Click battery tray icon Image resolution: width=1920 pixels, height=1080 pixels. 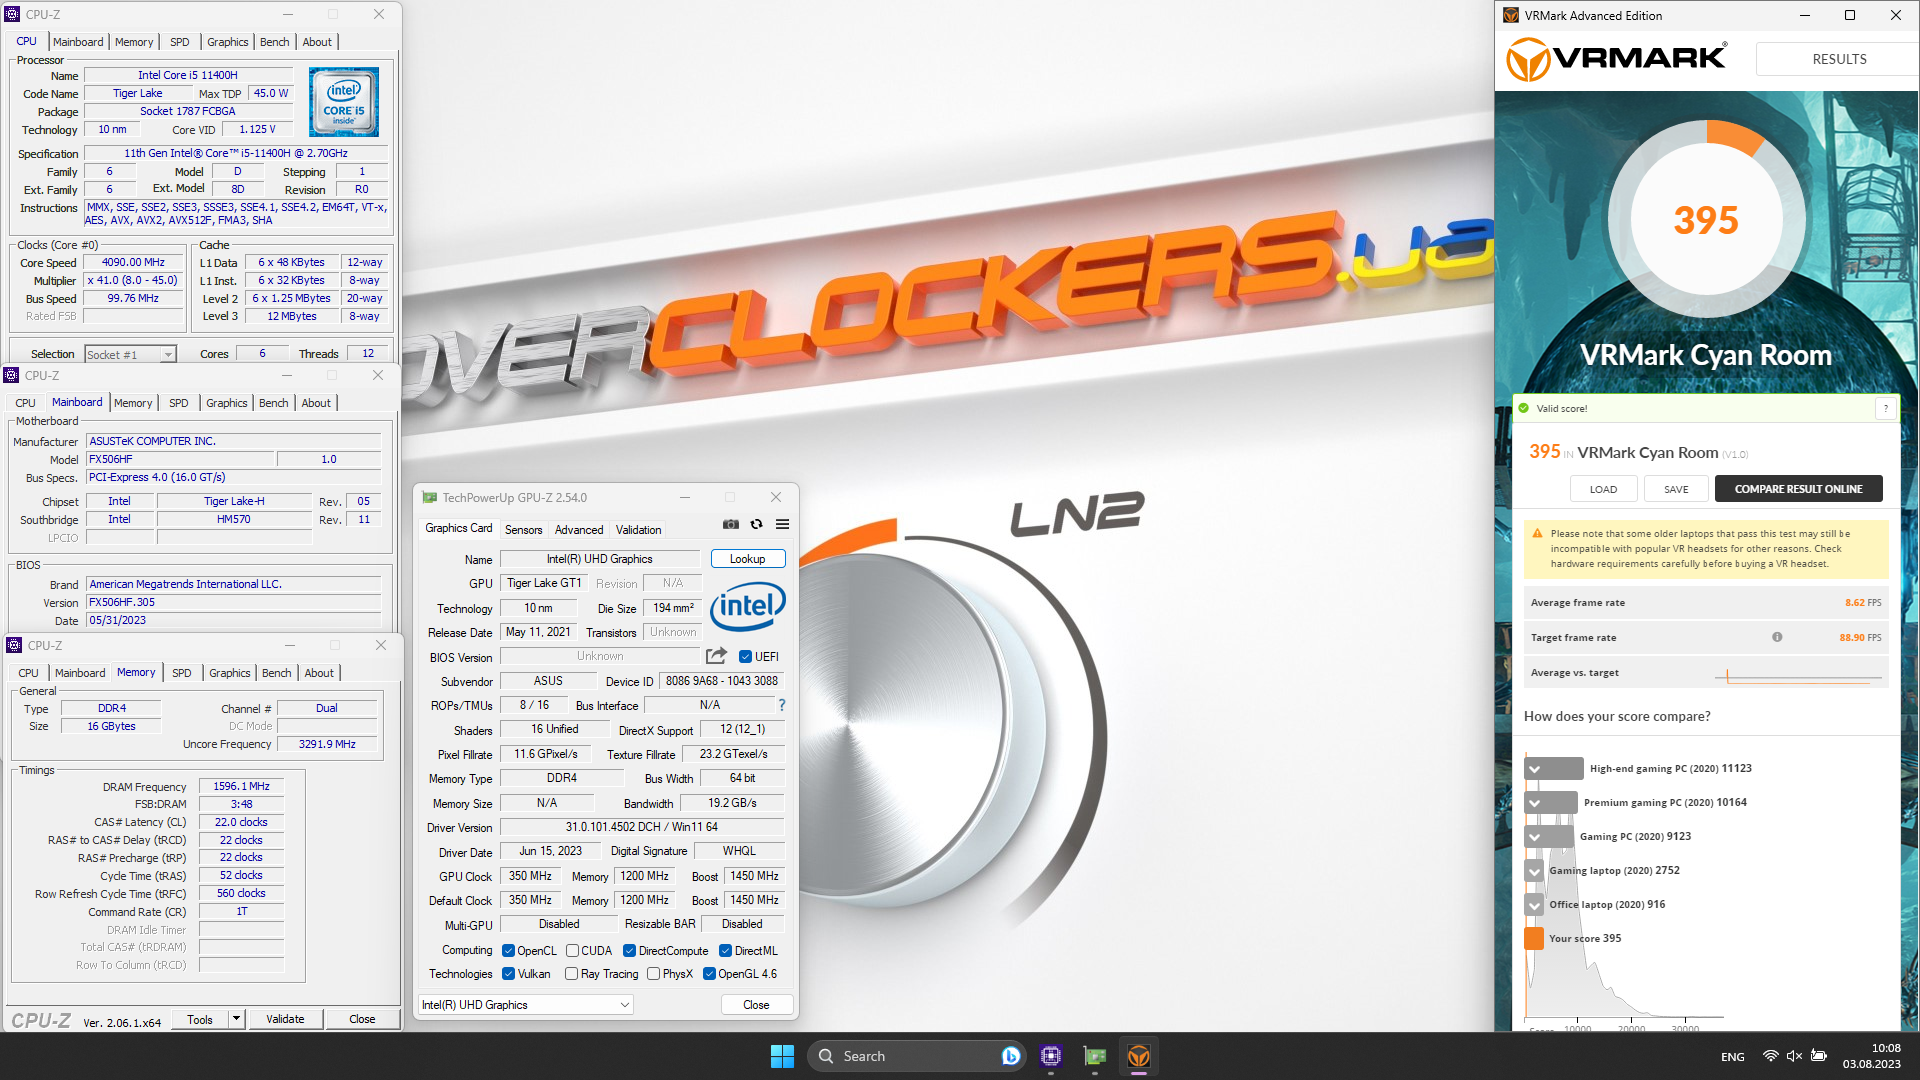click(1819, 1056)
